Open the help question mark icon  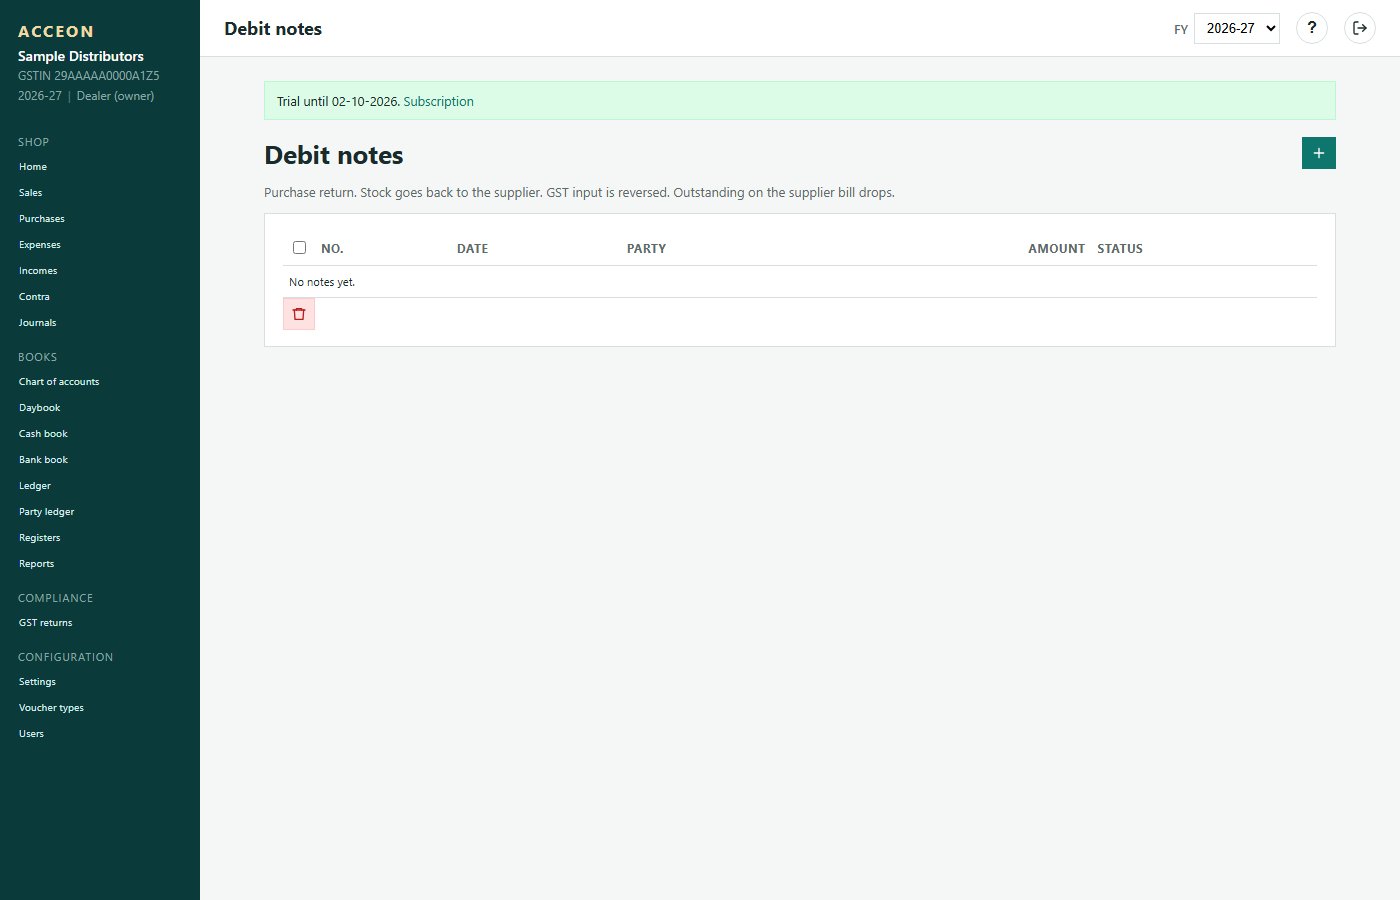coord(1312,28)
